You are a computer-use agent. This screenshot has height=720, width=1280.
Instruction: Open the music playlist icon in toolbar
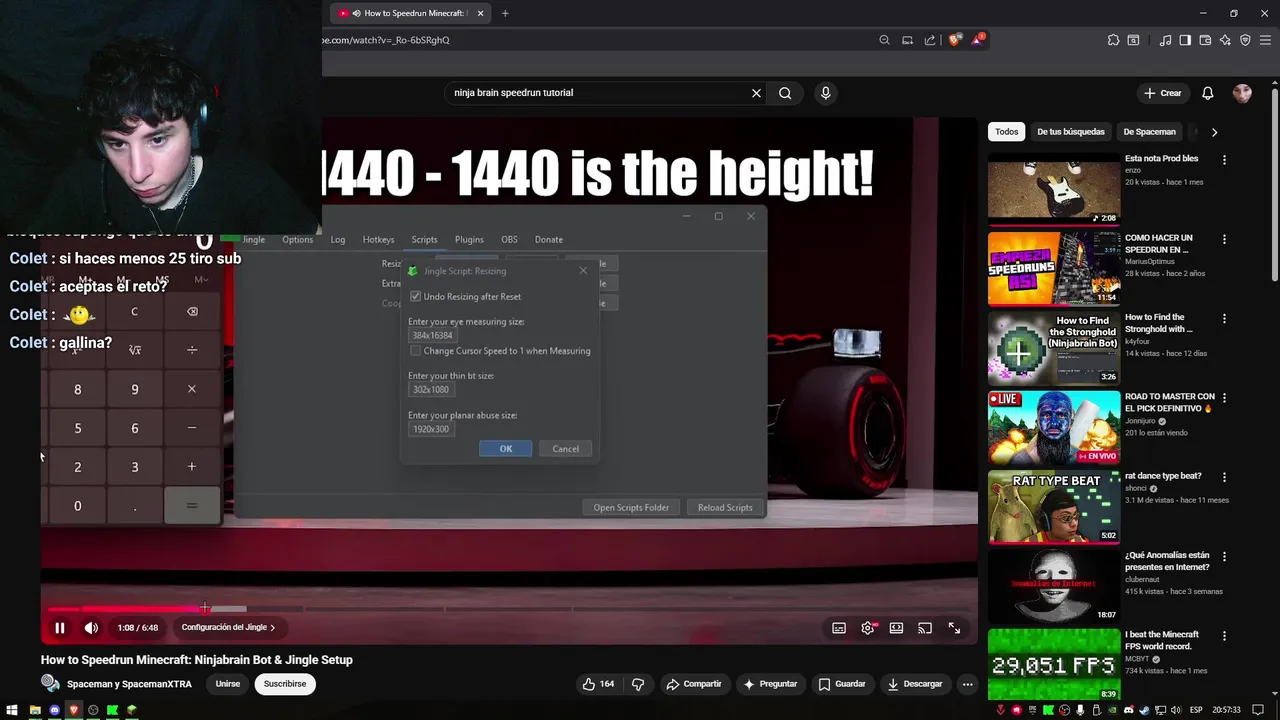point(1165,40)
